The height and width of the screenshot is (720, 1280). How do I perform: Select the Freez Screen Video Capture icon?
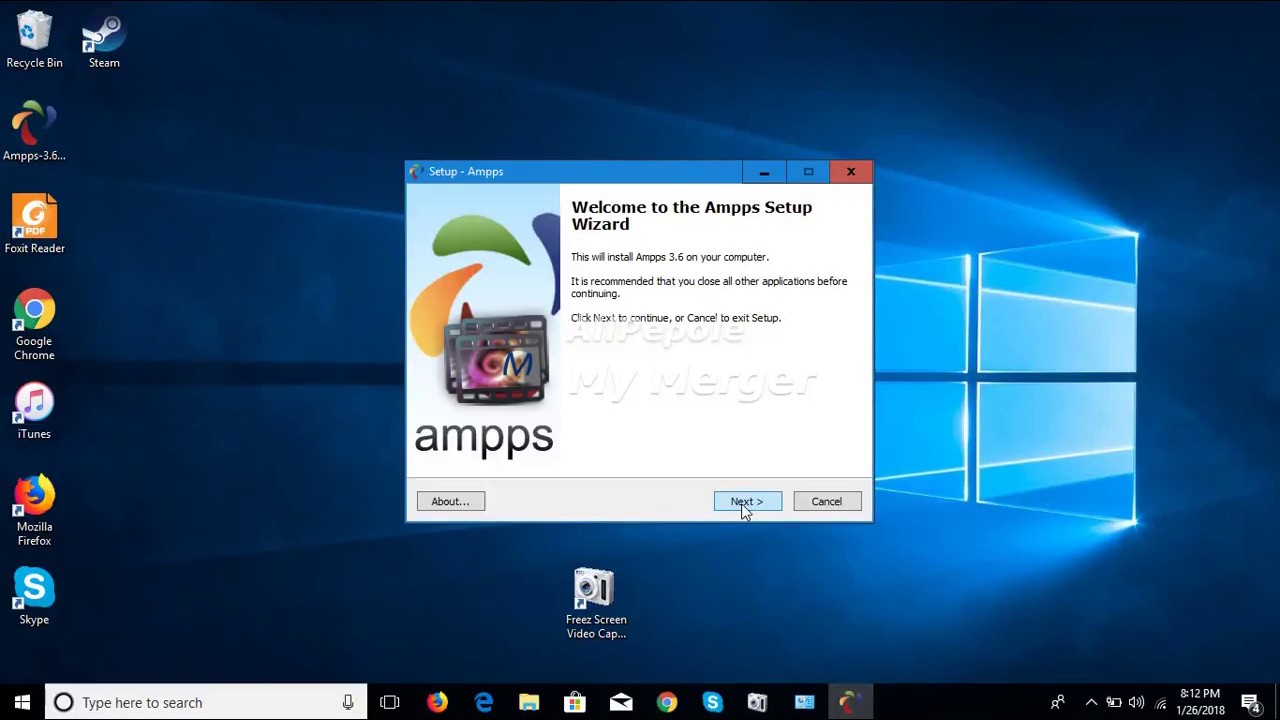[x=596, y=604]
